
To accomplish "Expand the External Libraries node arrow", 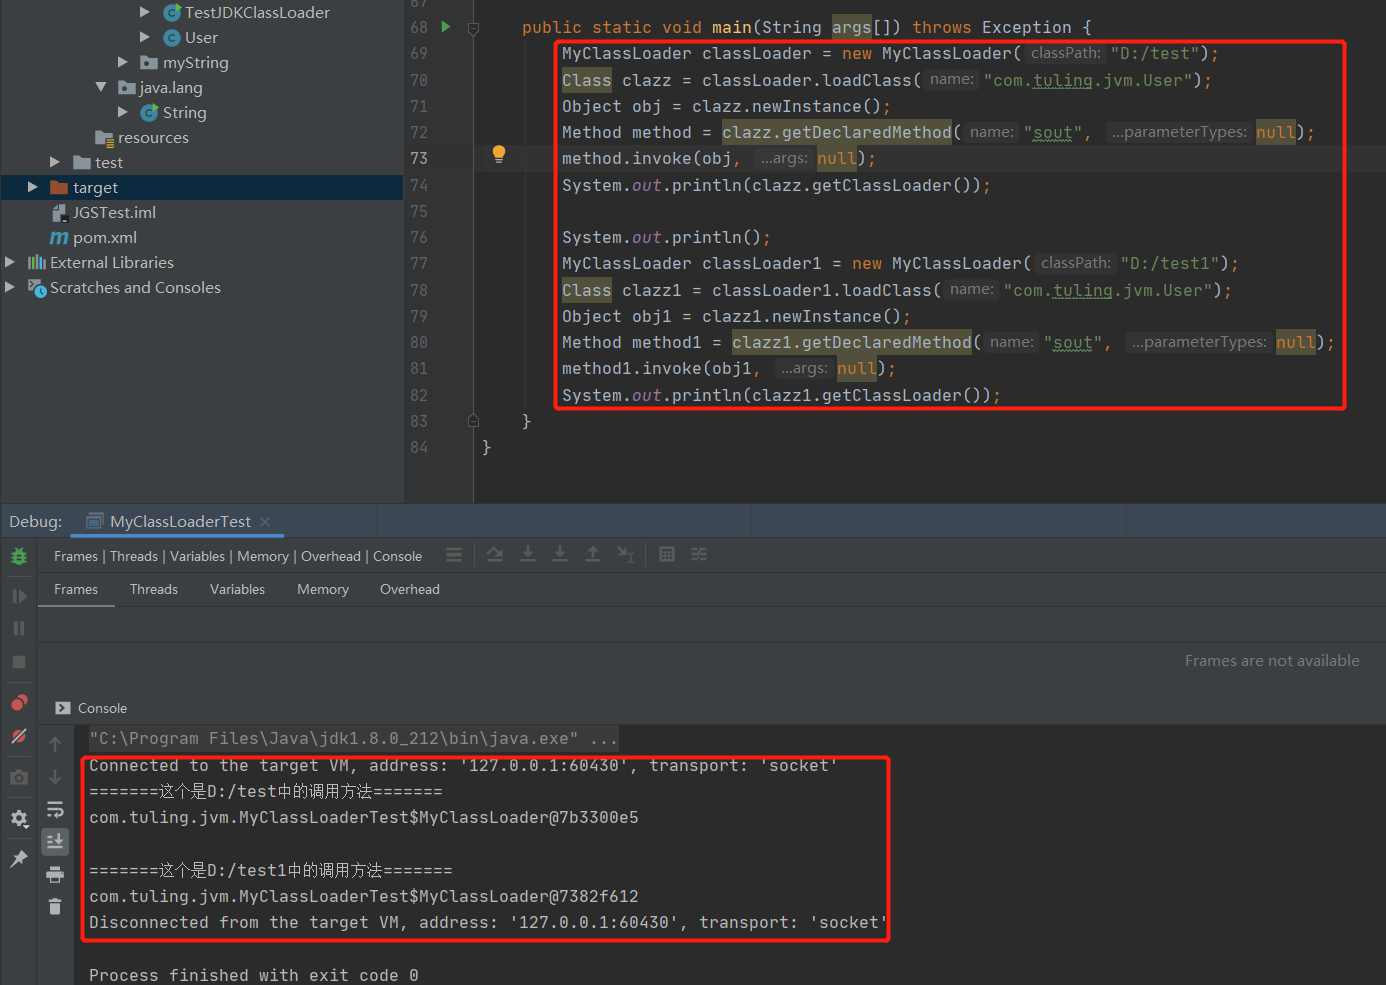I will tap(10, 262).
